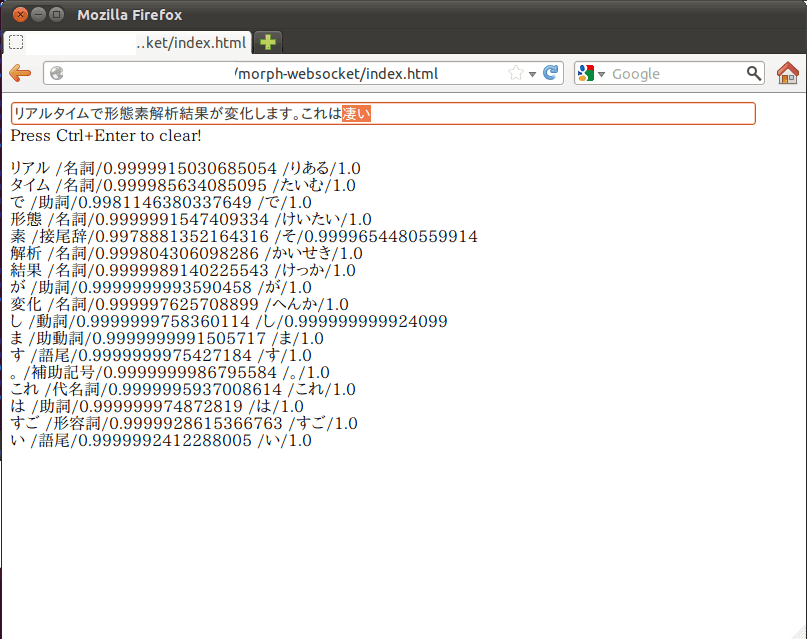Click into the Google search box
807x639 pixels.
click(x=675, y=74)
